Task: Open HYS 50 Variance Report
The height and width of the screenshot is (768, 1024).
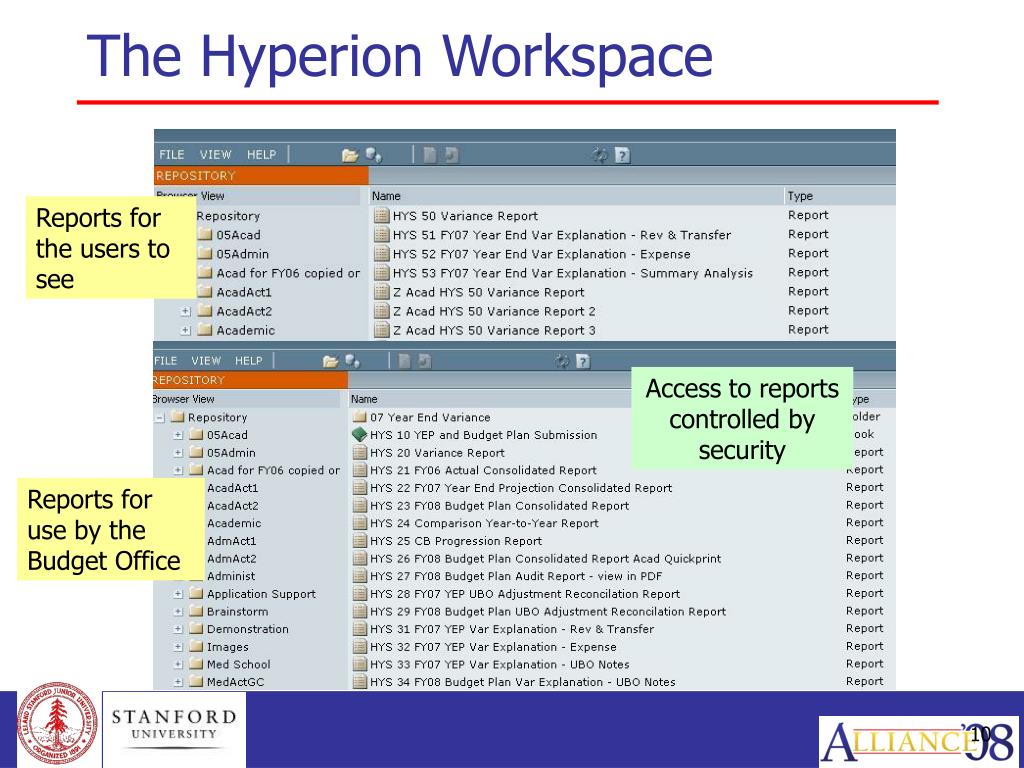Action: pyautogui.click(x=465, y=216)
